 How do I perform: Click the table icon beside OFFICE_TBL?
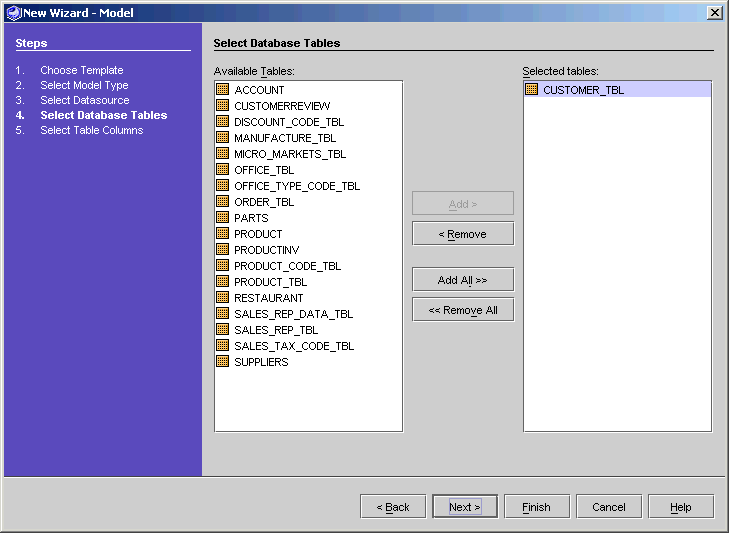point(223,169)
